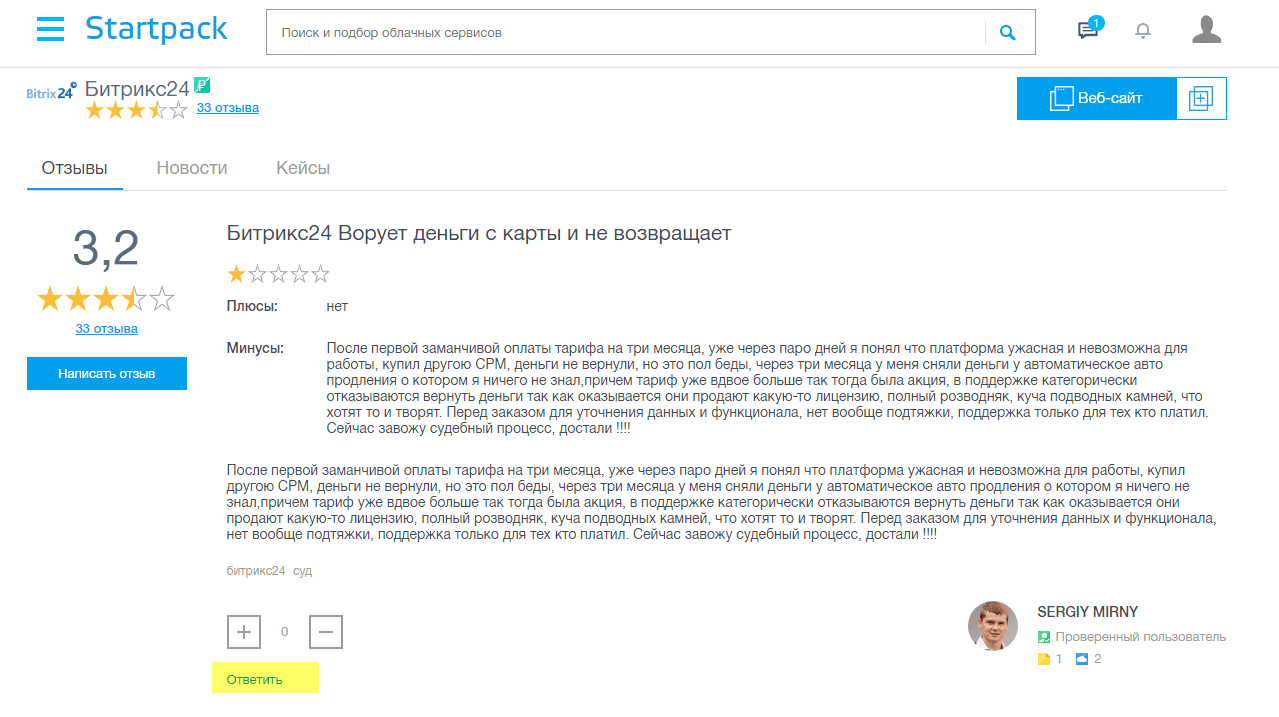Click the Bitrix24 product logo
1279x717 pixels.
51,91
